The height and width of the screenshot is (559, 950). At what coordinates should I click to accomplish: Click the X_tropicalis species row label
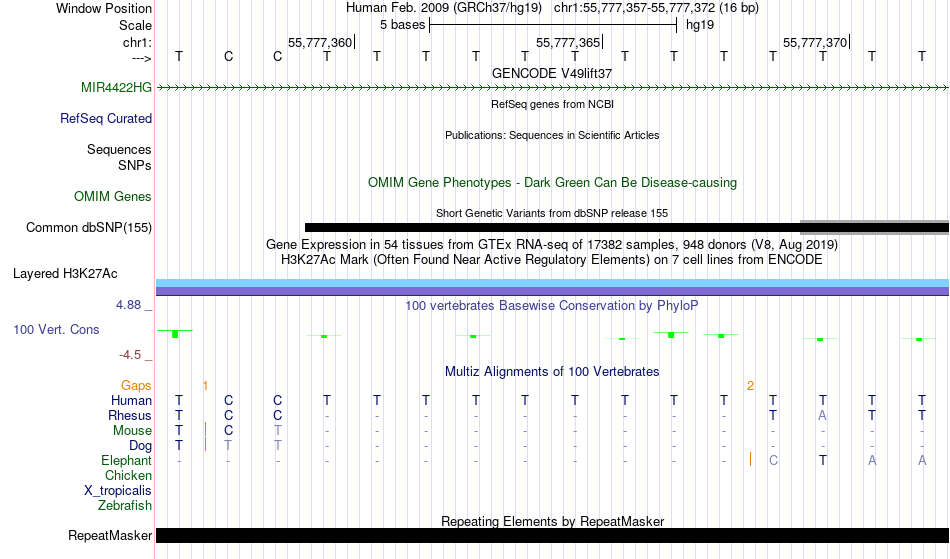coord(118,491)
